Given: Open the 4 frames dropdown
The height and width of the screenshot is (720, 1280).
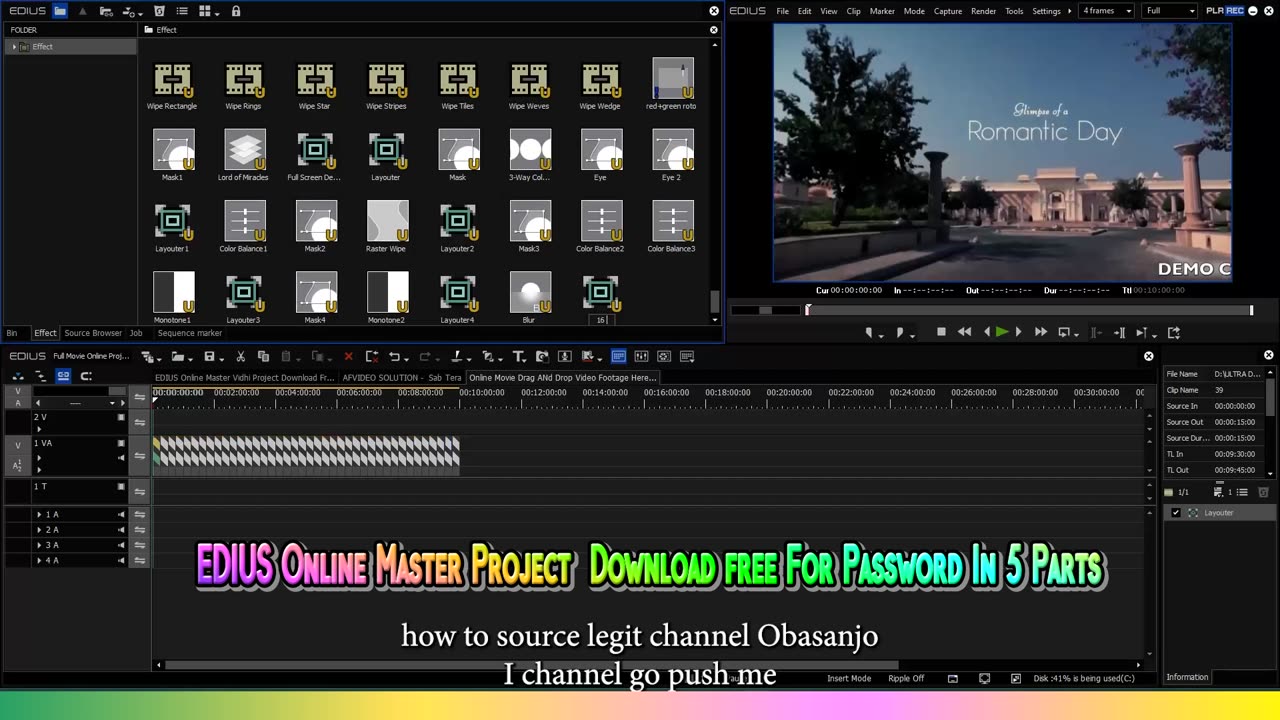Looking at the screenshot, I should [x=1107, y=11].
